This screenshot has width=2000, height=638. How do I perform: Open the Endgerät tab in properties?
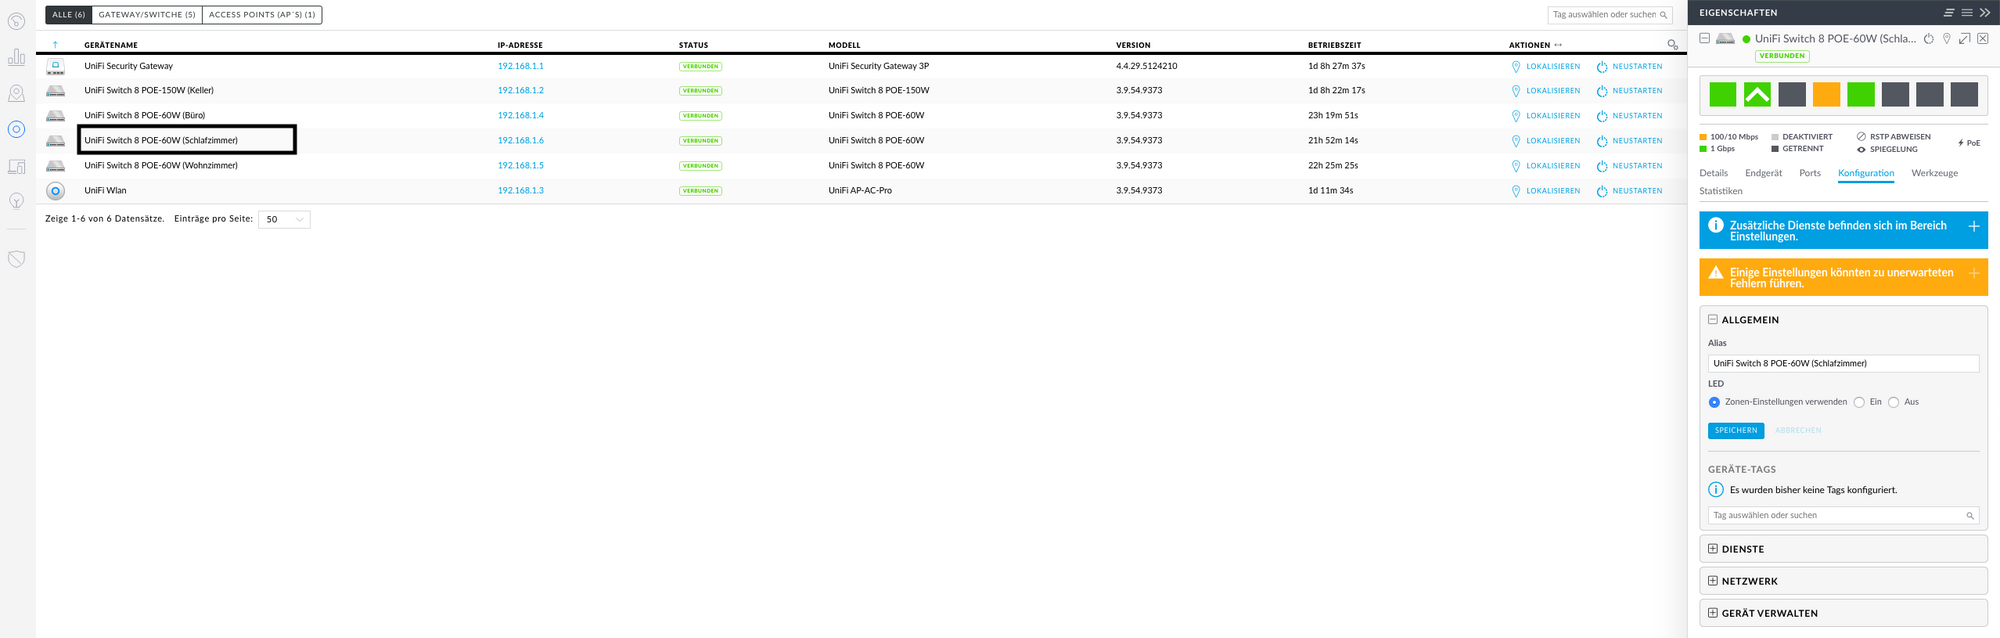click(x=1764, y=173)
